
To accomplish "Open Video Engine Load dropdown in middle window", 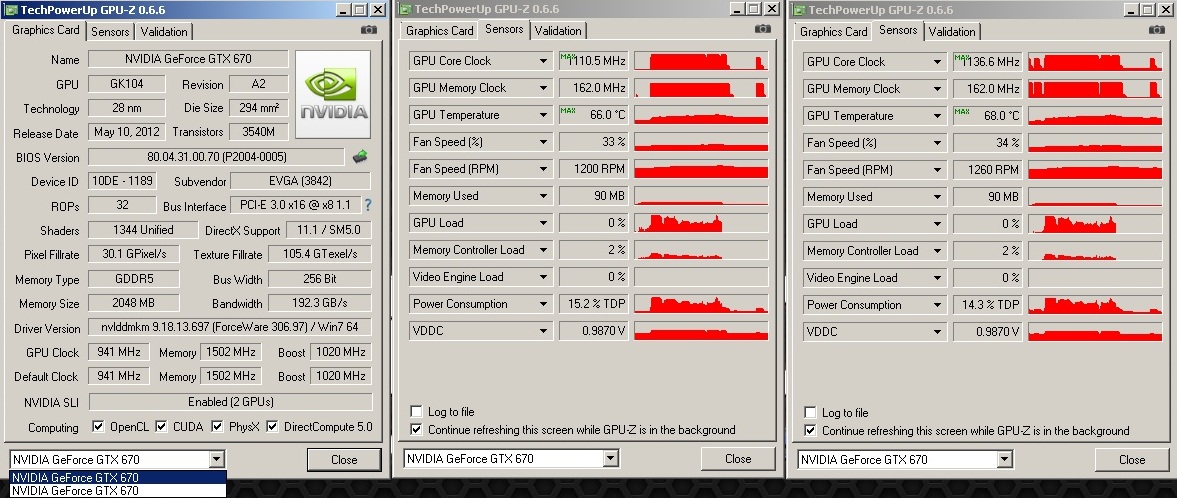I will (543, 277).
